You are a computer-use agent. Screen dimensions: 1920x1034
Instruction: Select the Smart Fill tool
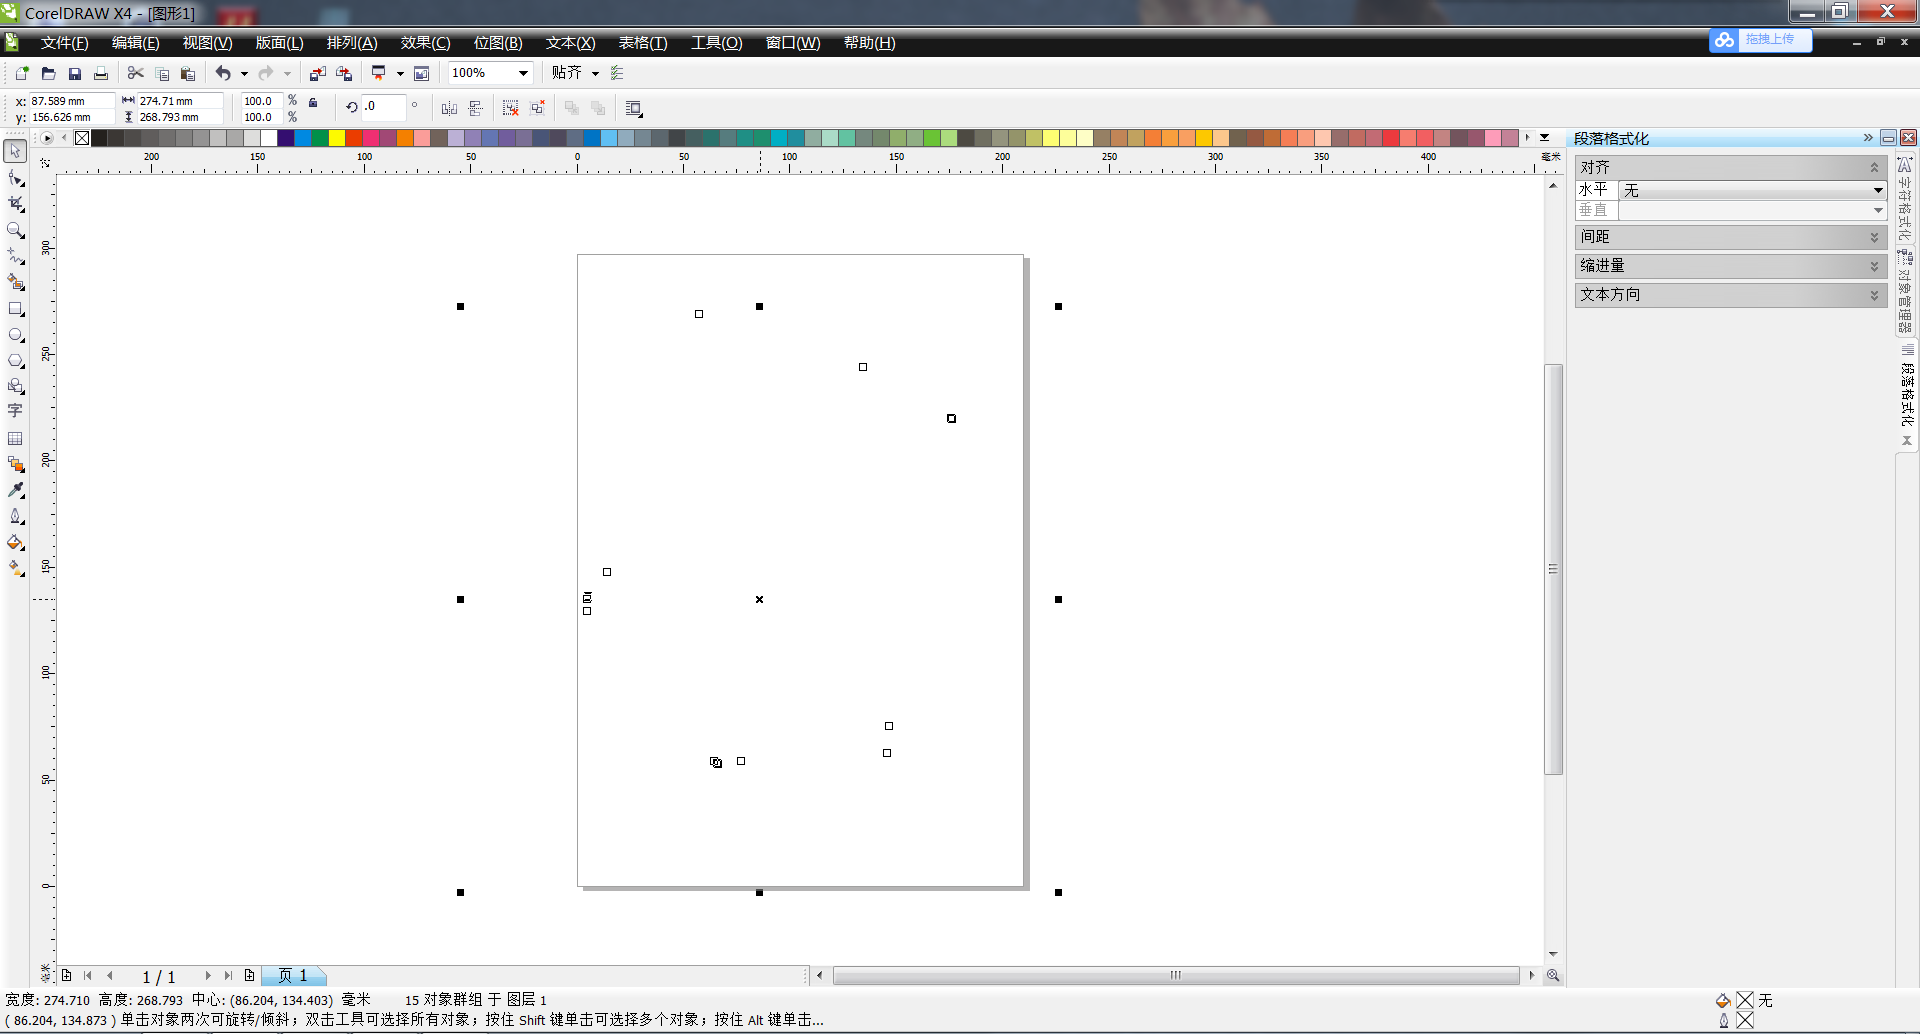pos(15,282)
